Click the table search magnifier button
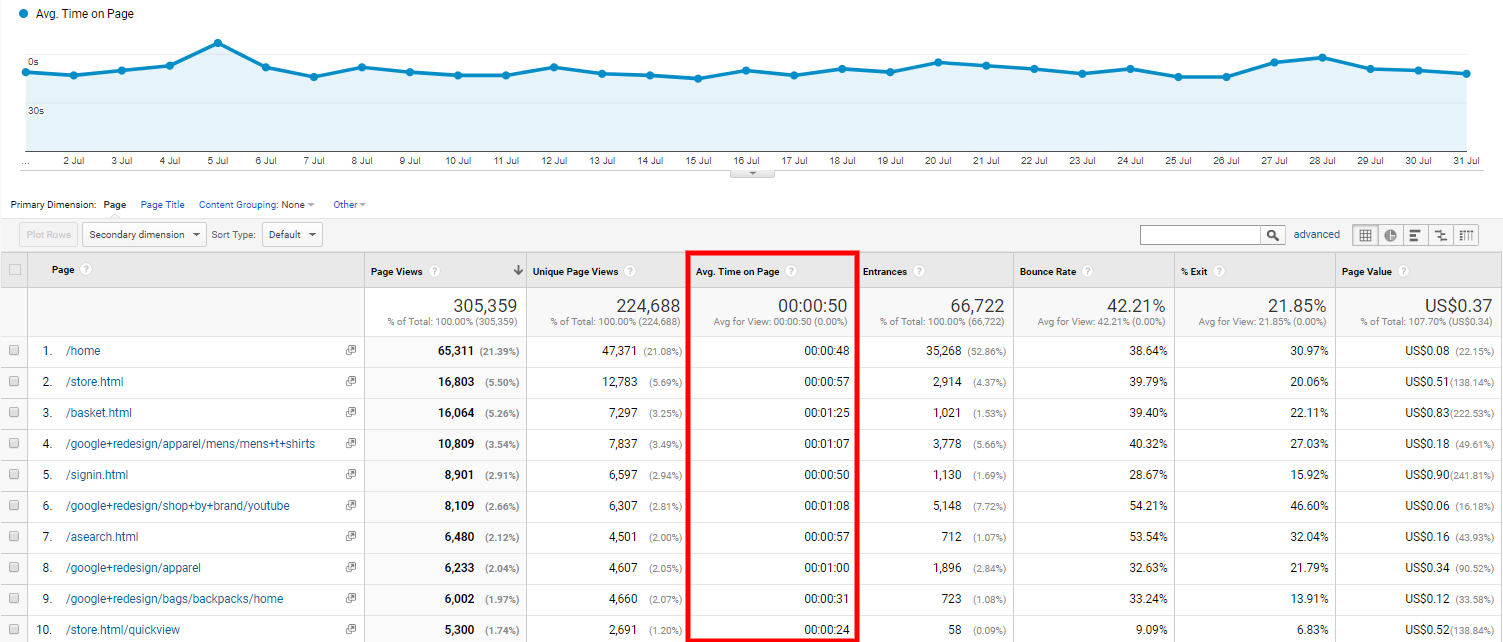The height and width of the screenshot is (642, 1503). [x=1272, y=235]
